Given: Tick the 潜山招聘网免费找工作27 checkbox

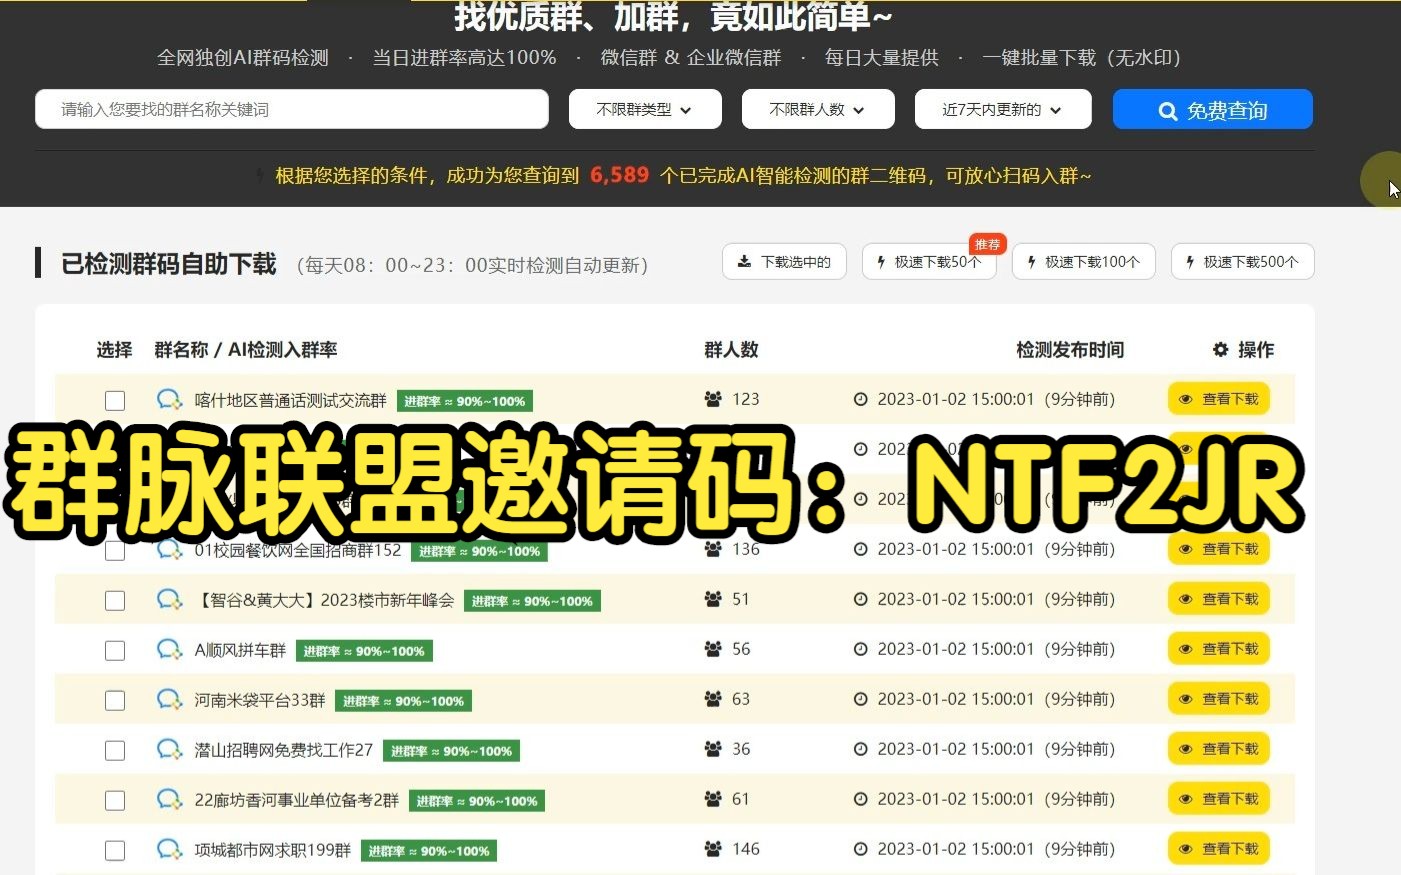Looking at the screenshot, I should [115, 750].
